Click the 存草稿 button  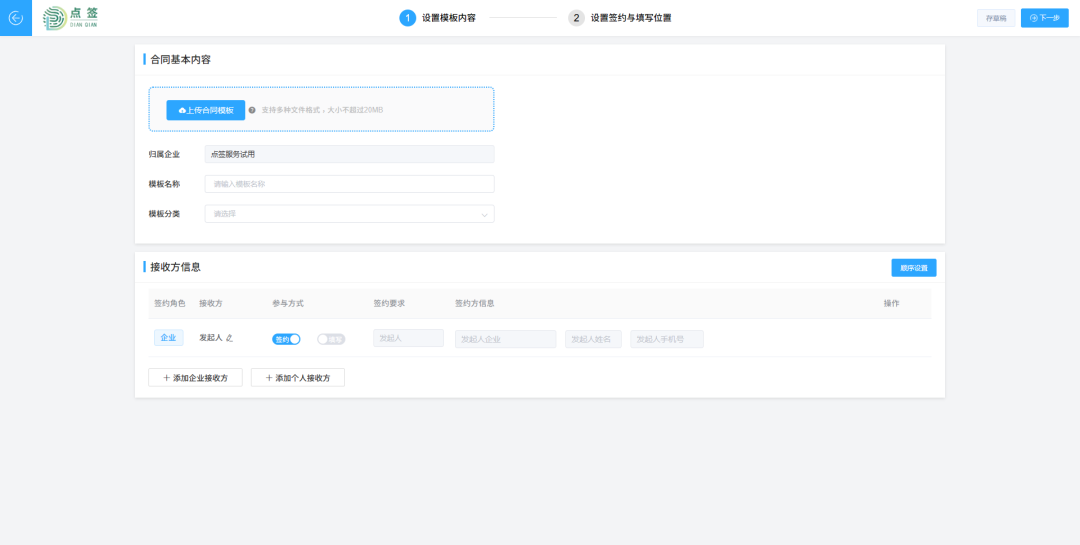point(996,18)
